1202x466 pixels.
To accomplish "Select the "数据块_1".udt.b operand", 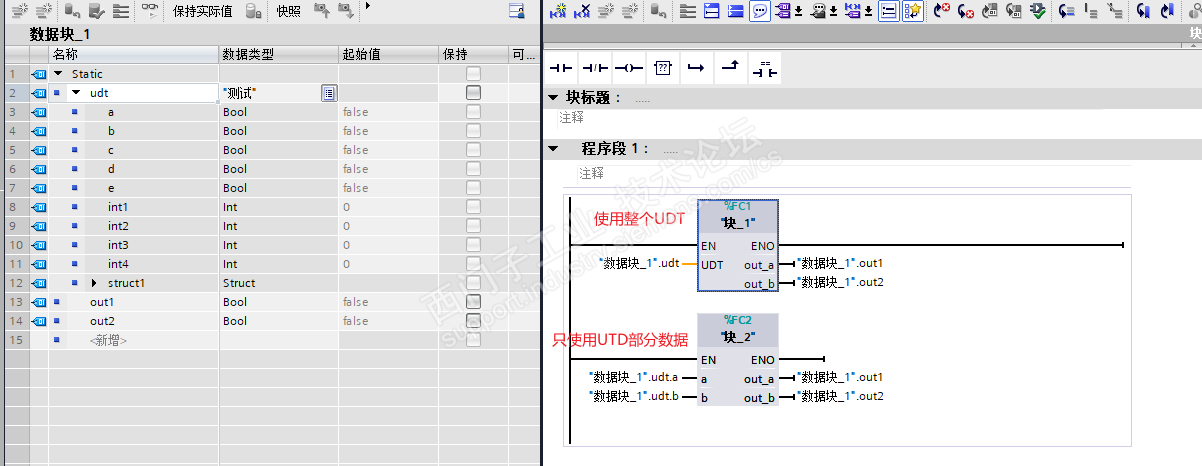I will 634,397.
